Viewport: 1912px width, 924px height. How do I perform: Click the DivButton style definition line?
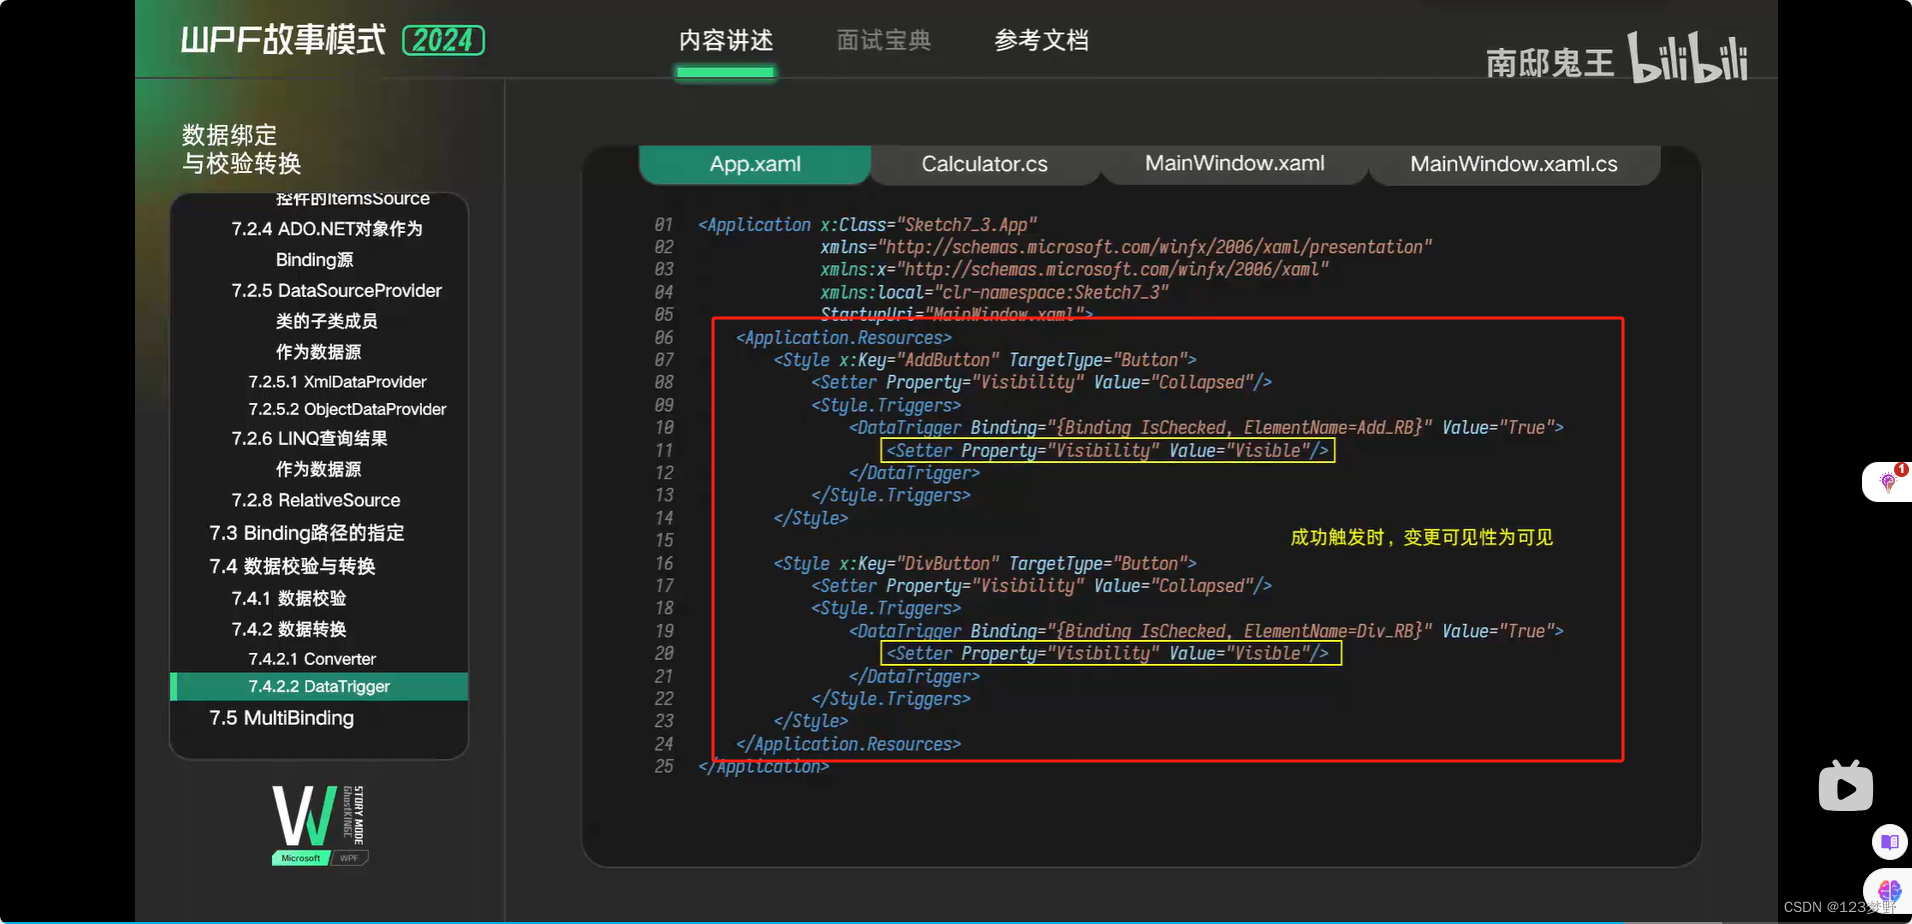tap(985, 564)
